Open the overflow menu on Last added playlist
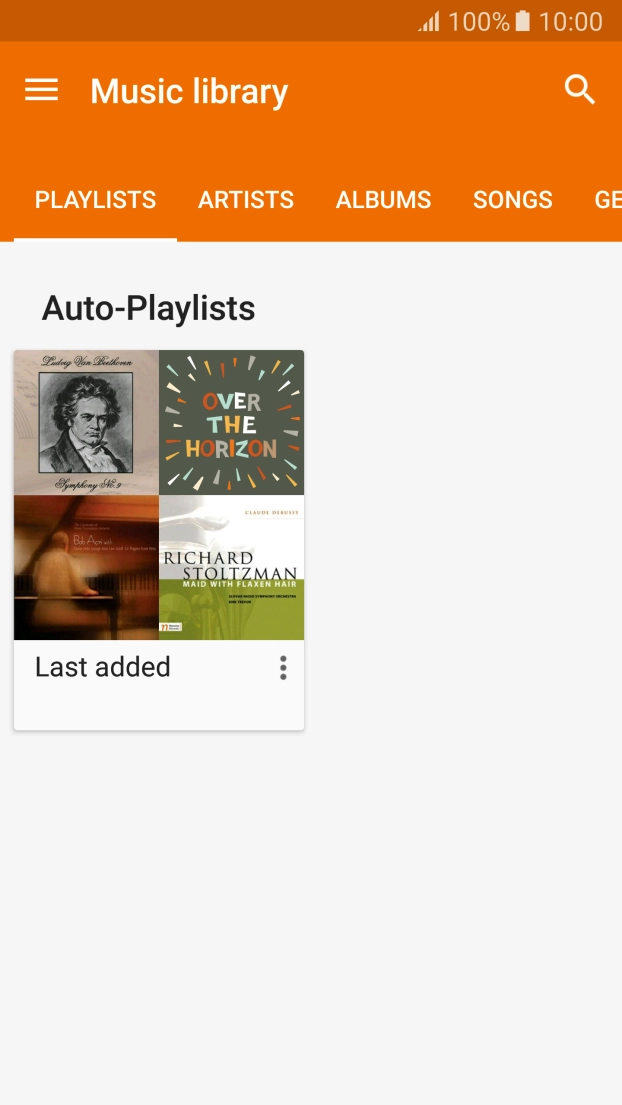The height and width of the screenshot is (1105, 622). point(283,668)
